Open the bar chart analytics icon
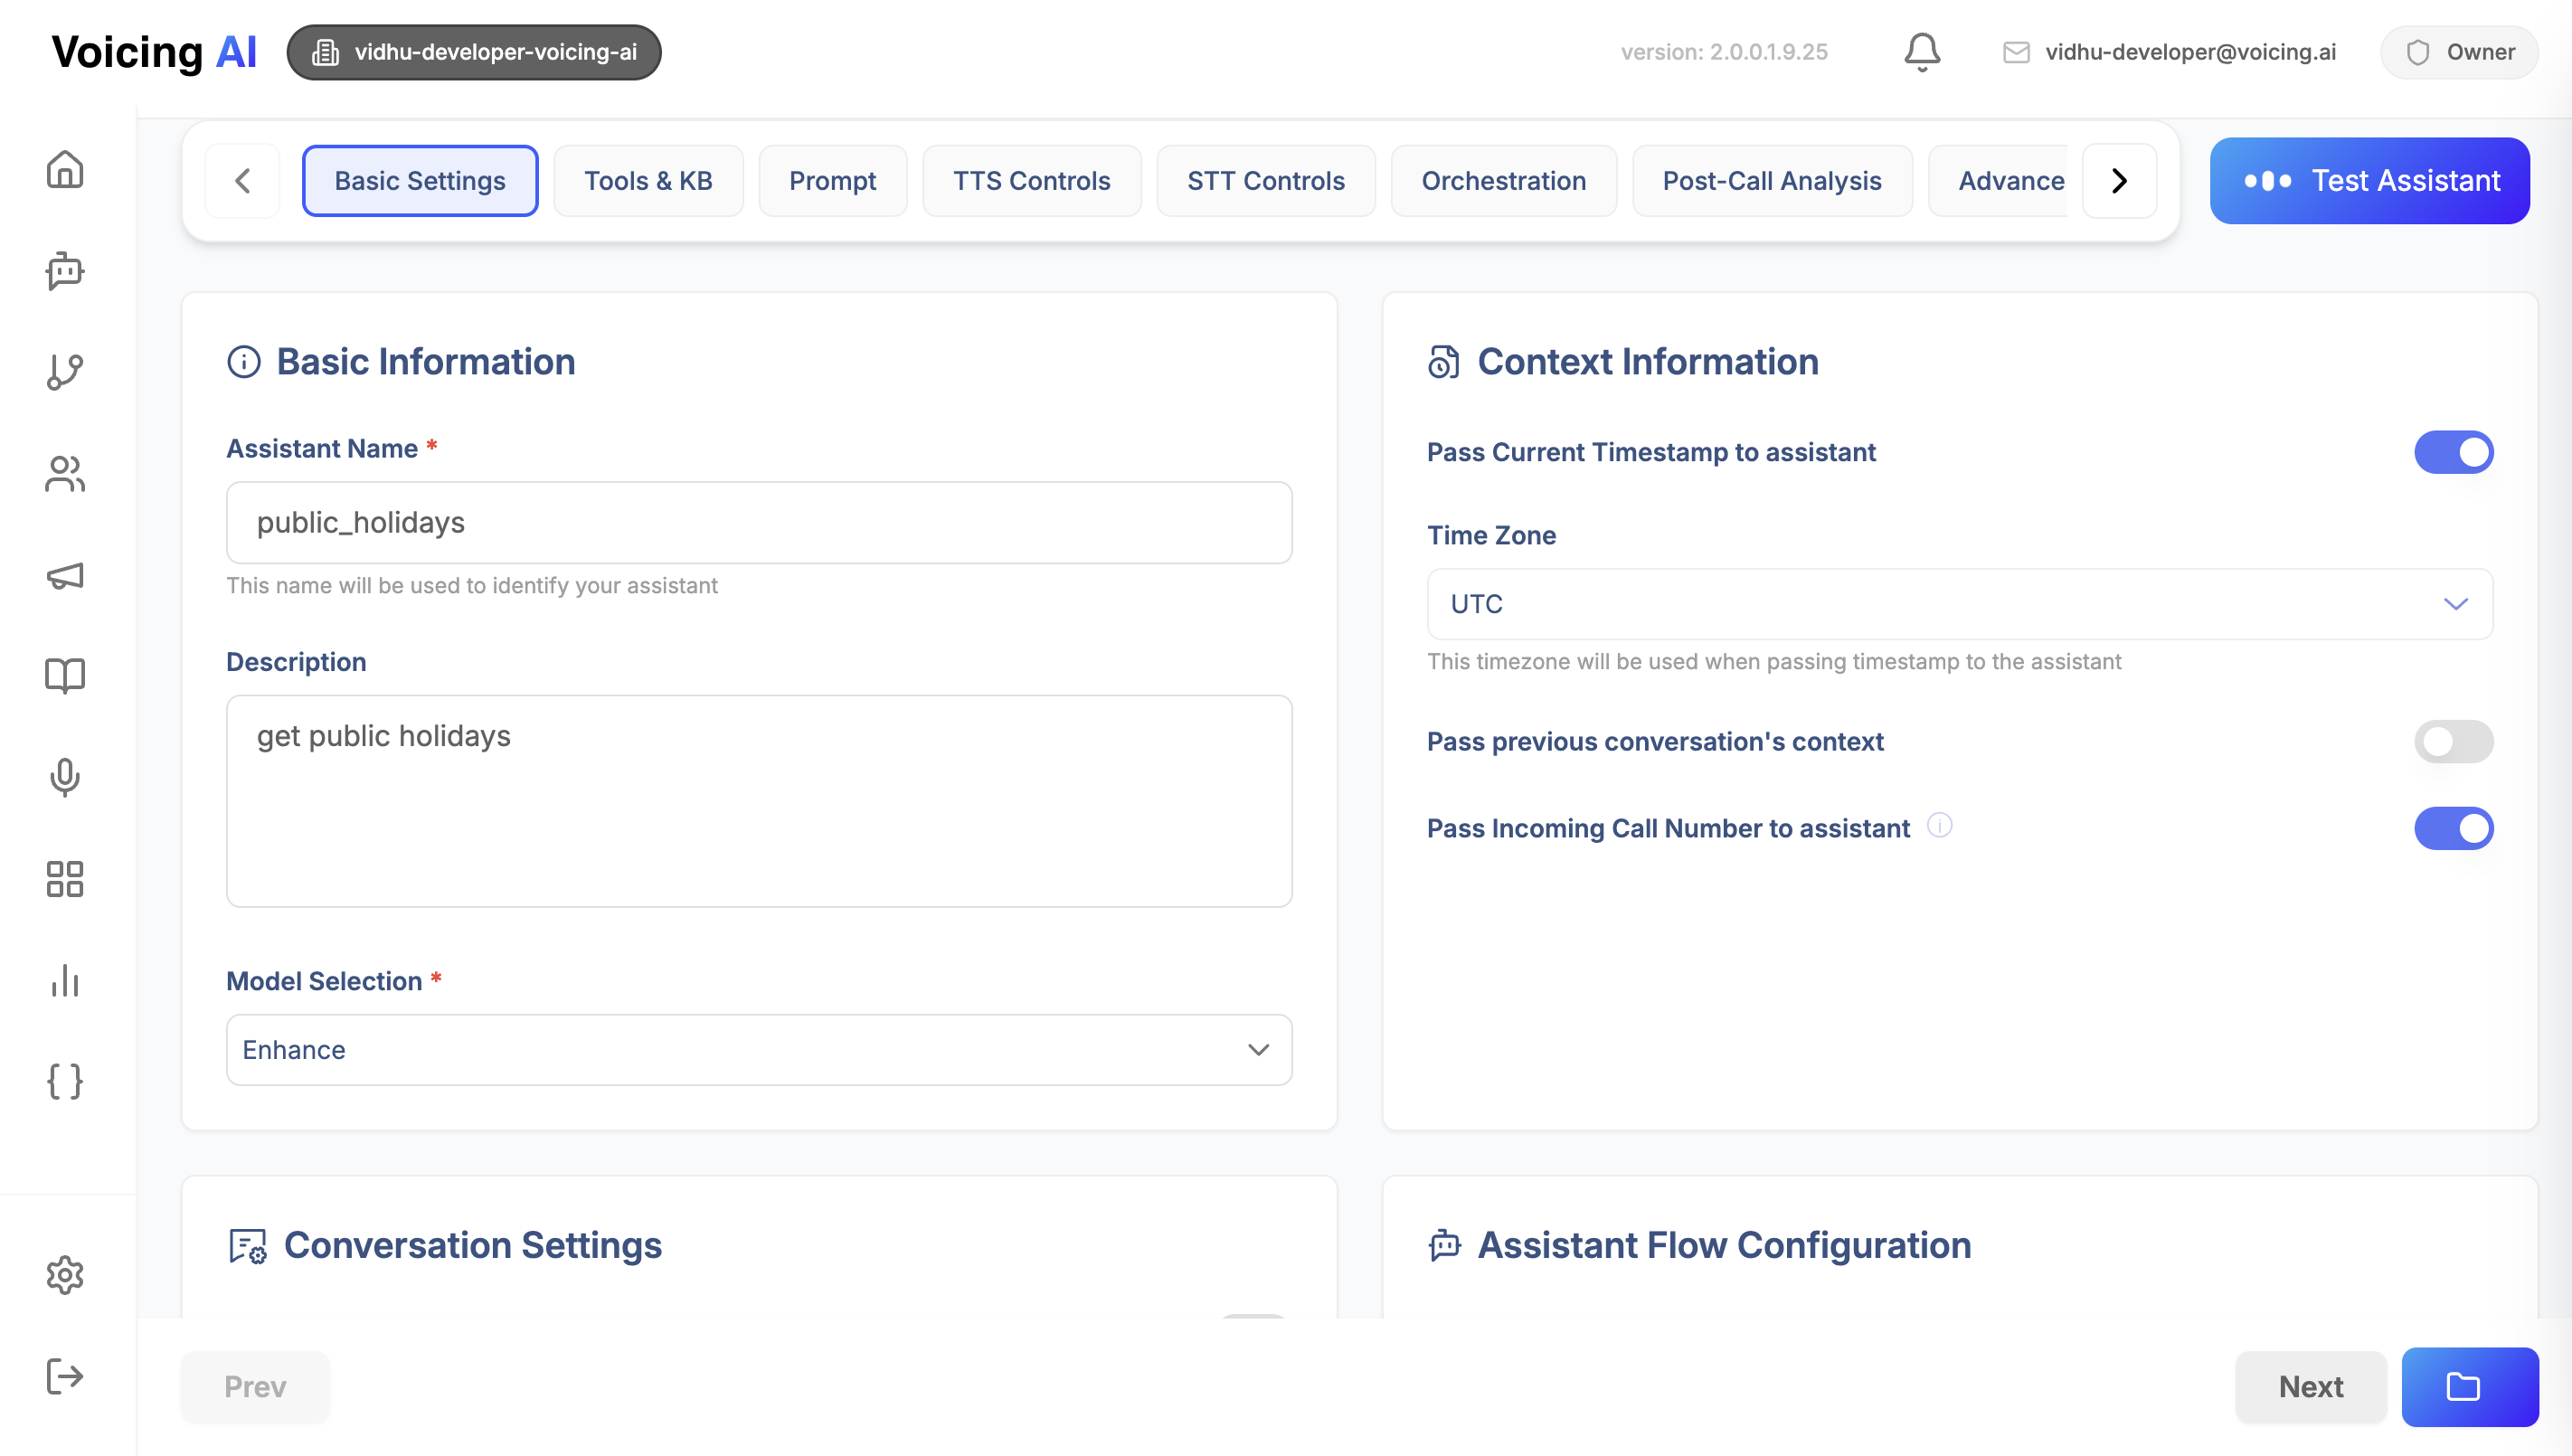2572x1456 pixels. 65,980
